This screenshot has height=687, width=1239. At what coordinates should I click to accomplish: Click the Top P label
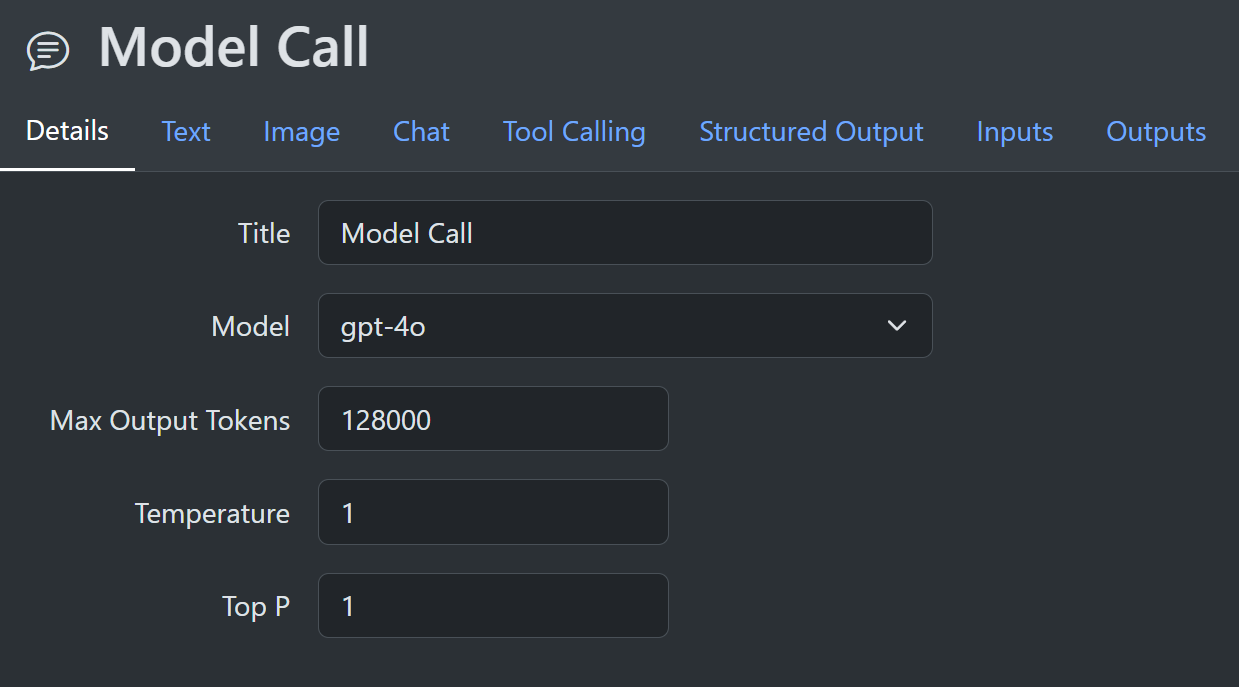256,606
